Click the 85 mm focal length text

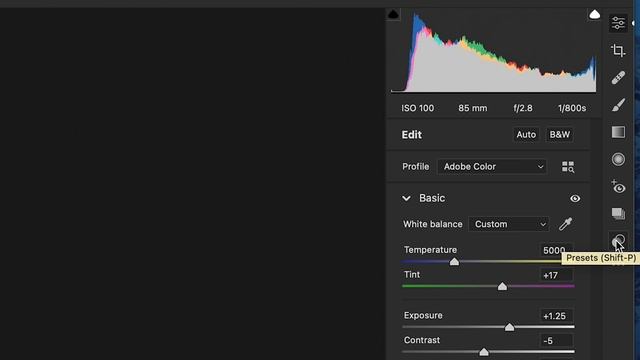[473, 108]
